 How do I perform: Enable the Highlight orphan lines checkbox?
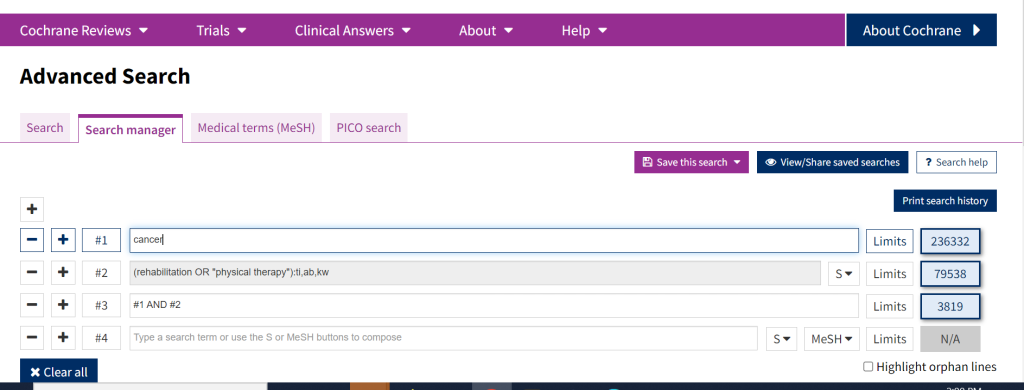[868, 367]
